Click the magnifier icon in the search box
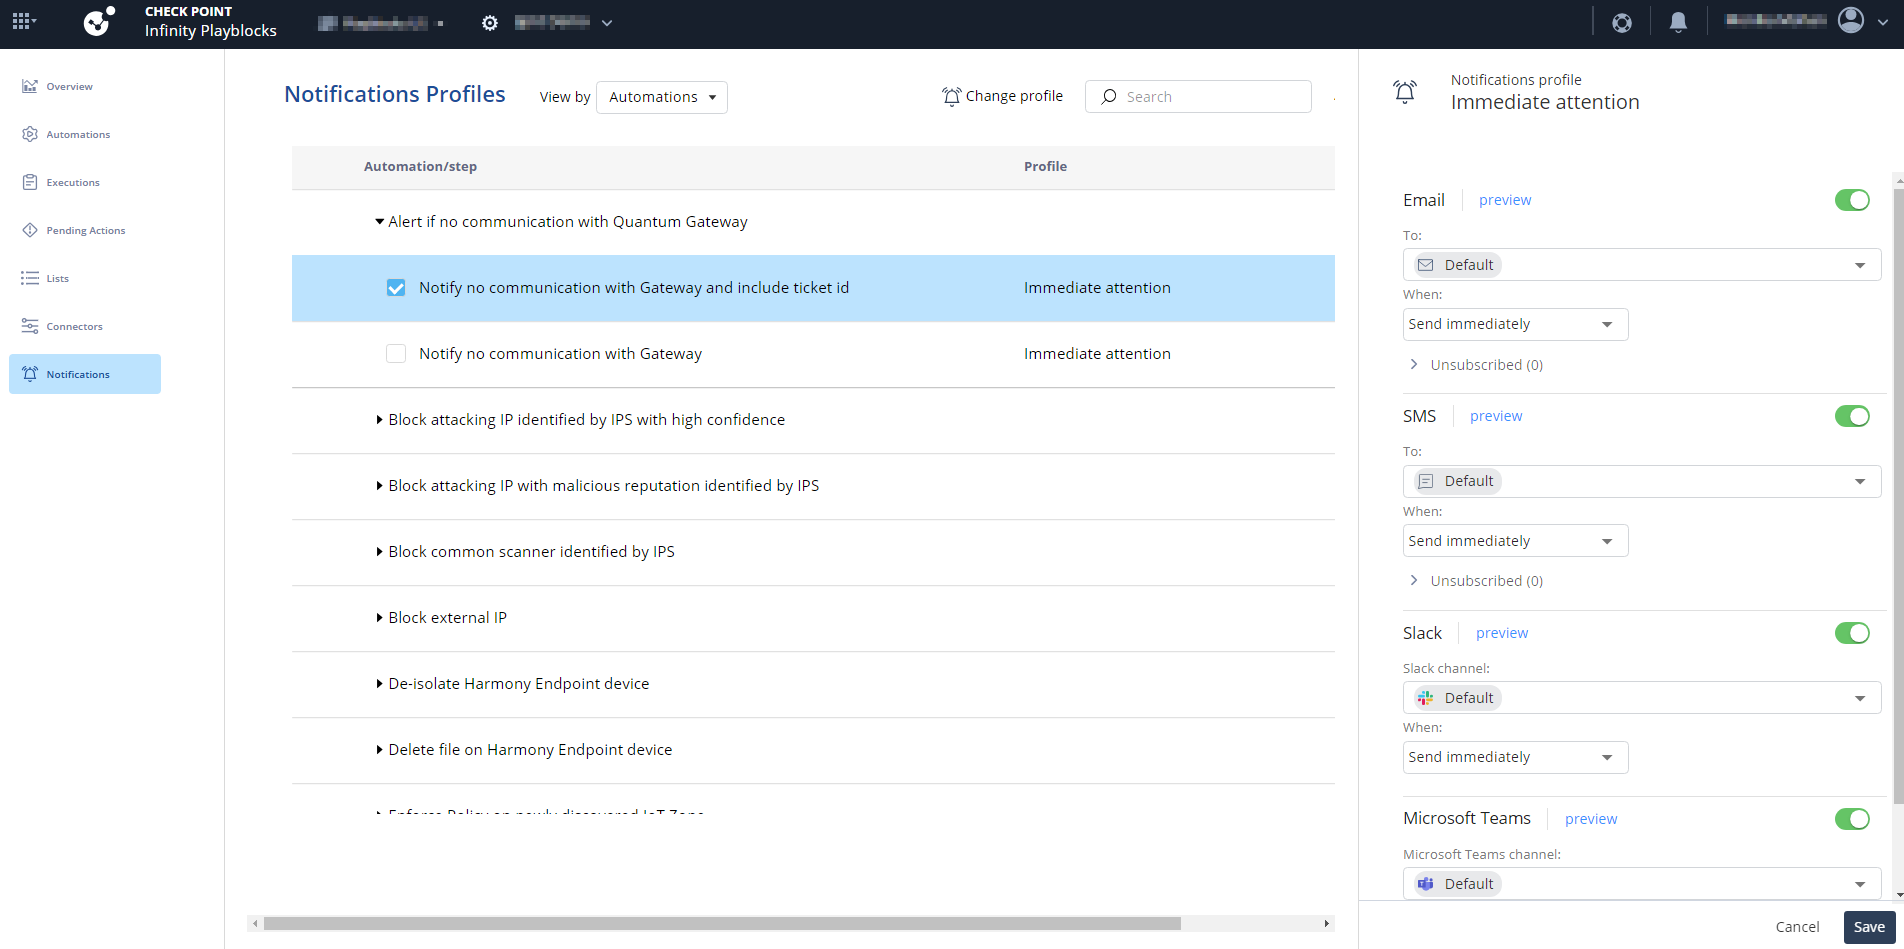1904x949 pixels. 1109,97
